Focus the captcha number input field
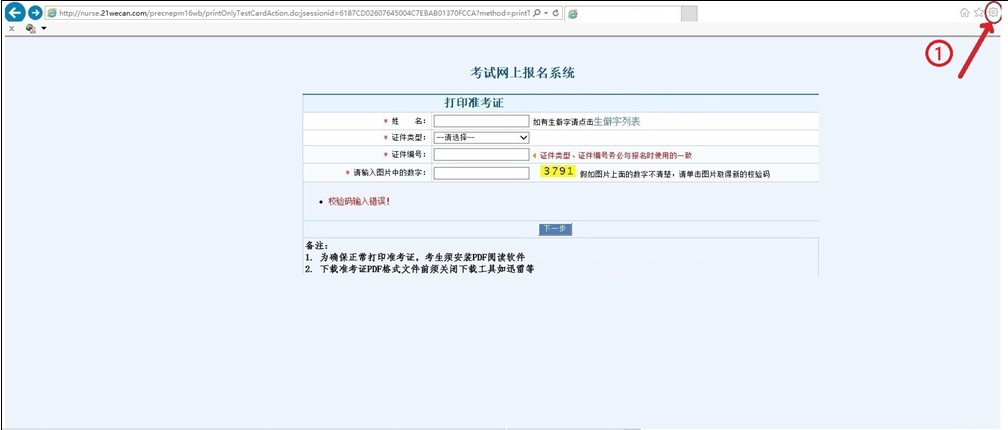This screenshot has height=430, width=1008. [x=481, y=173]
